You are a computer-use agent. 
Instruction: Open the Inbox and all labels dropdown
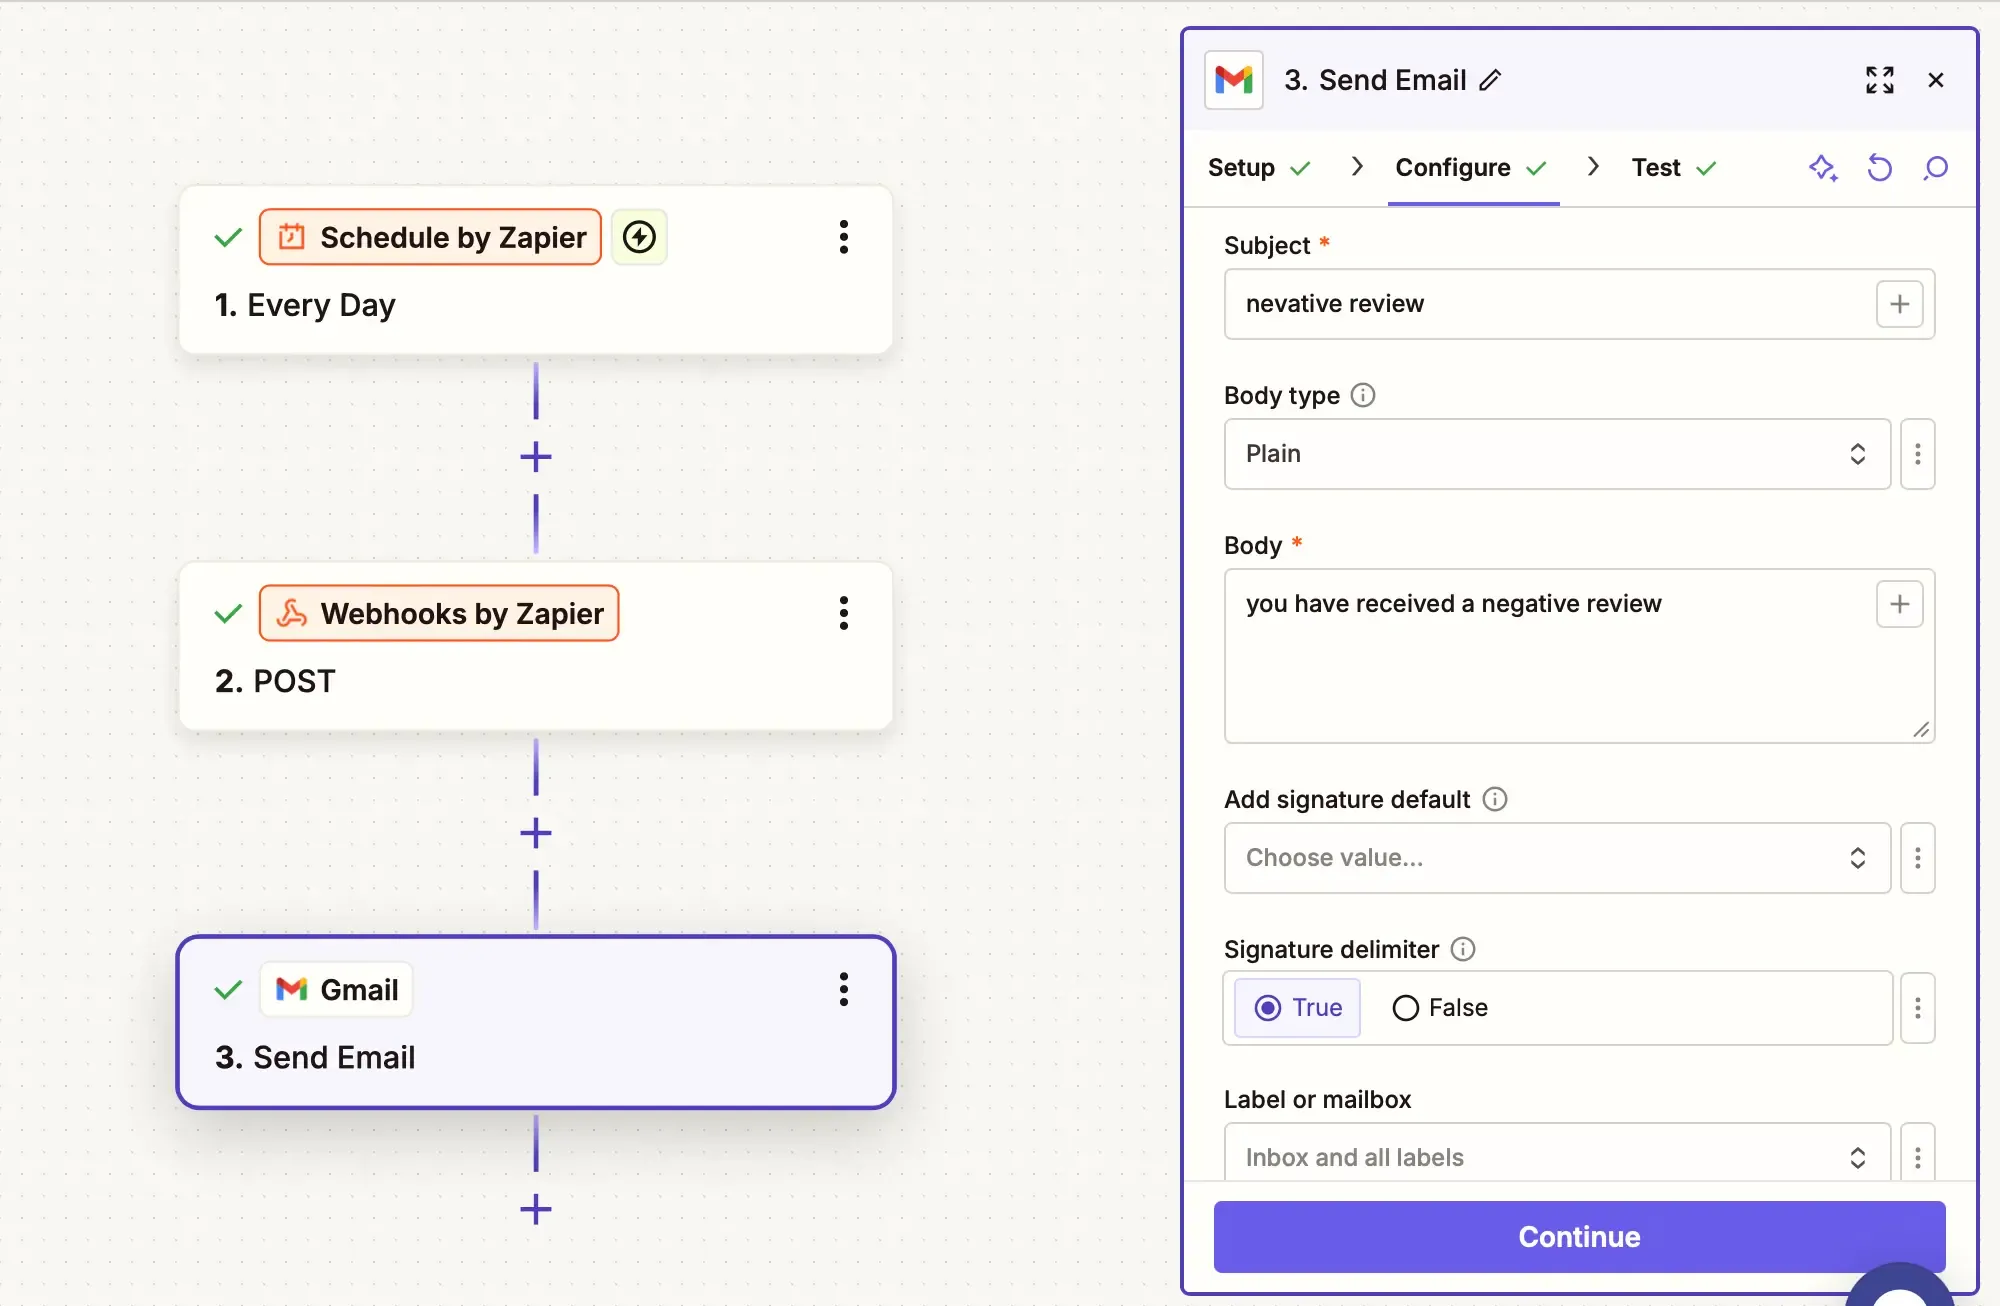point(1557,1154)
